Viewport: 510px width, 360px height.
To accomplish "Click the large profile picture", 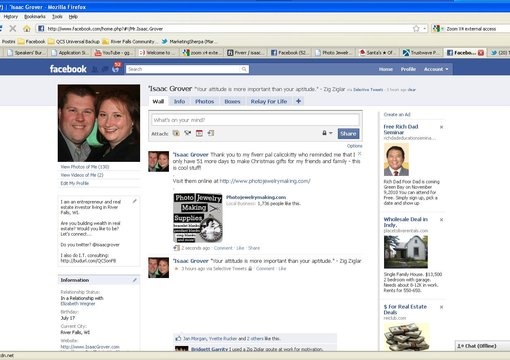I will pos(99,123).
